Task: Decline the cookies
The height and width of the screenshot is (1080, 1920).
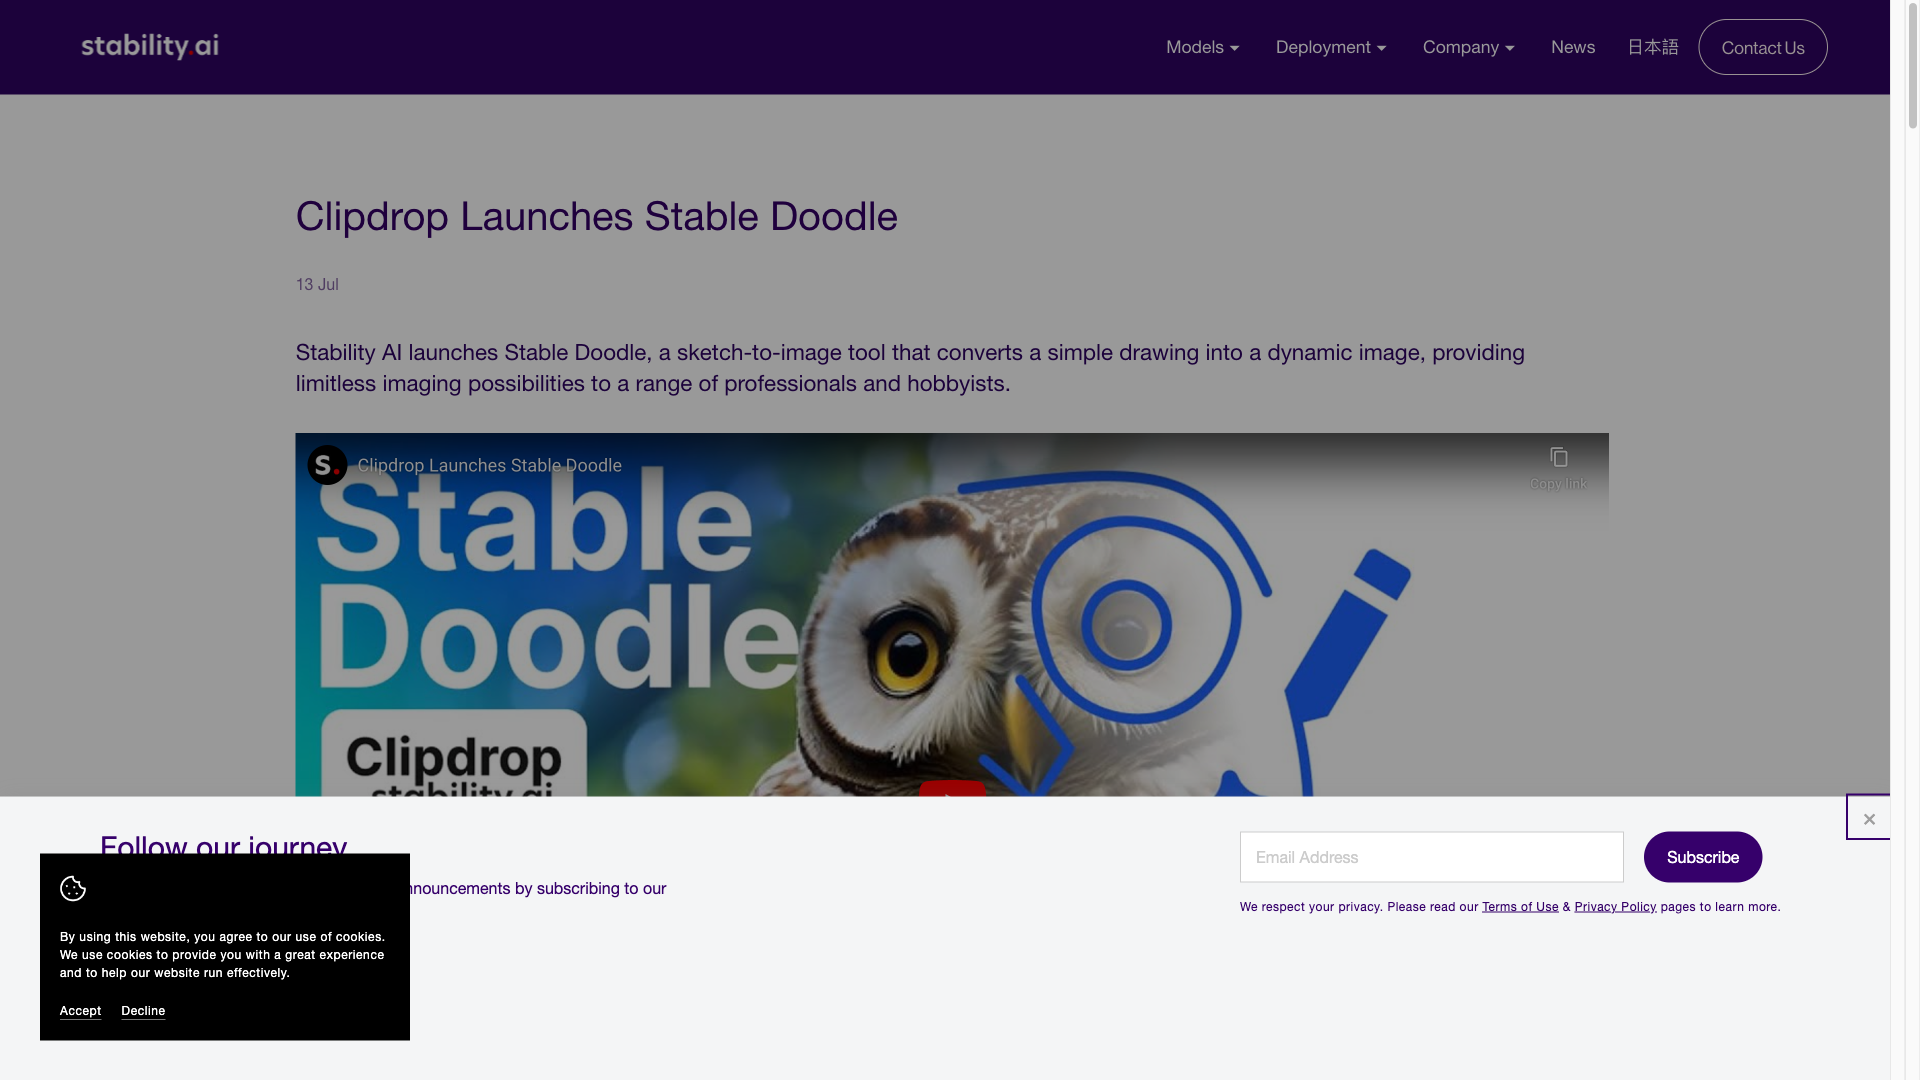Action: click(143, 1011)
